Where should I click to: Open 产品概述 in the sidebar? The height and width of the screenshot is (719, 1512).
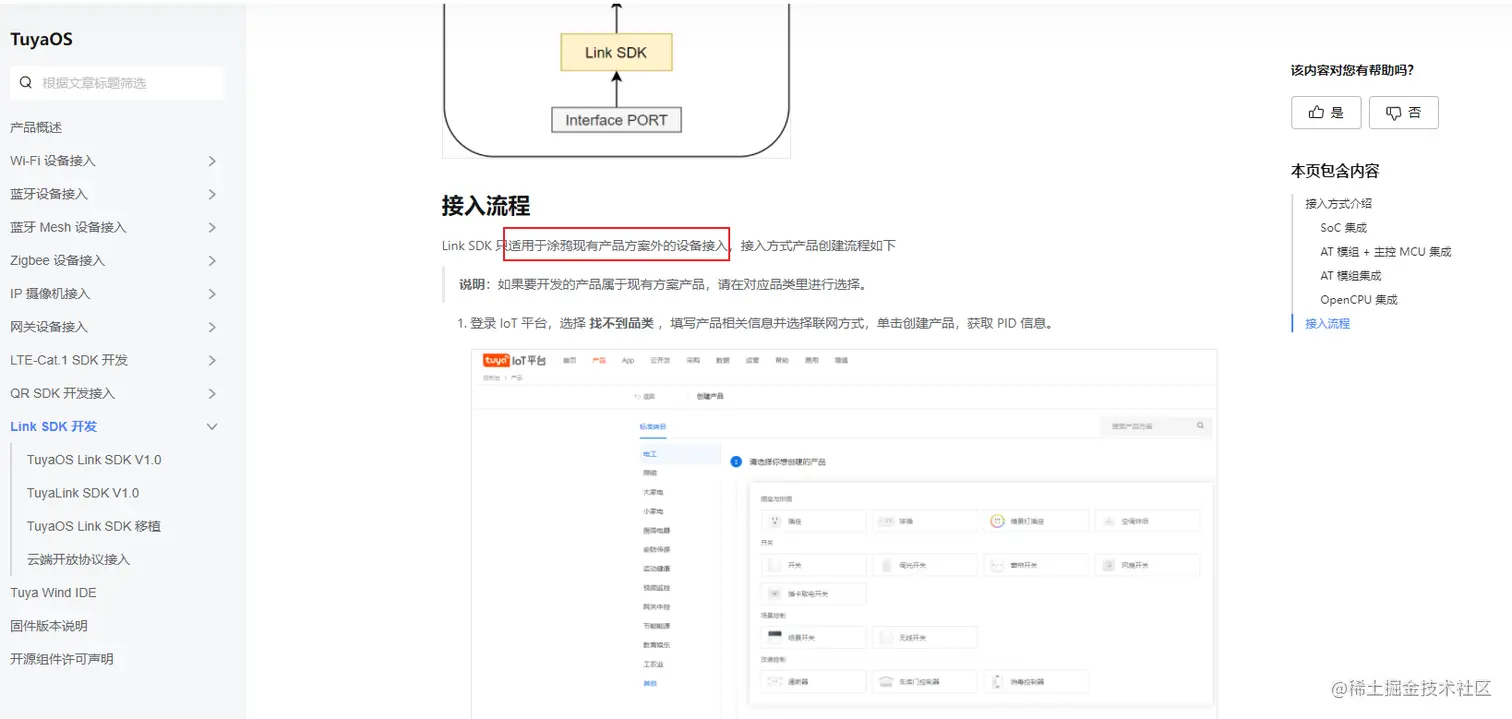(x=36, y=127)
